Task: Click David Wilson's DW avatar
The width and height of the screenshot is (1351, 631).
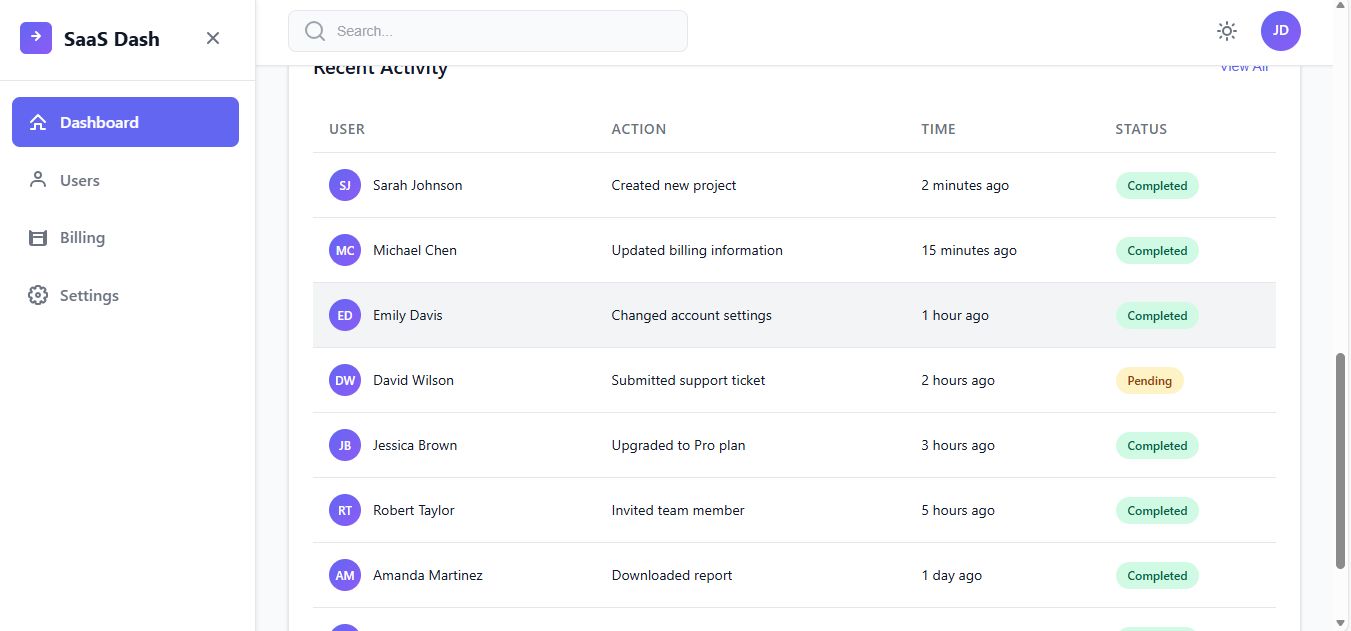Action: [345, 380]
